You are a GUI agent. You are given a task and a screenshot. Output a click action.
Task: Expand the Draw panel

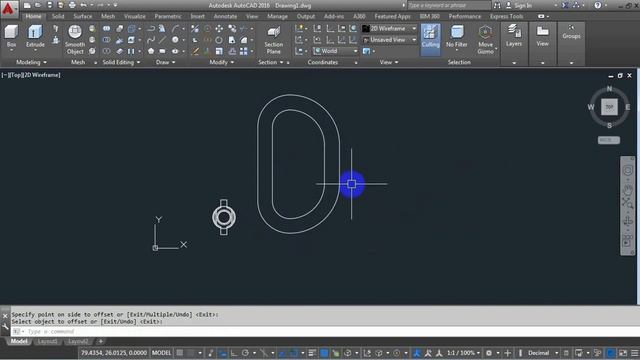(x=165, y=62)
